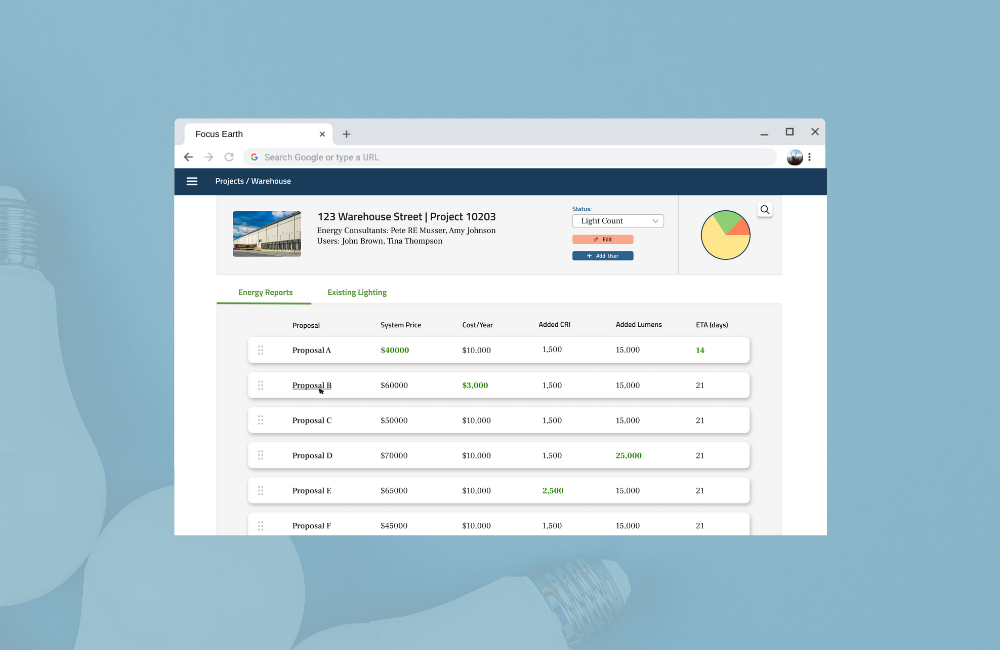This screenshot has width=1000, height=650.
Task: Click the browser forward arrow
Action: pos(209,157)
